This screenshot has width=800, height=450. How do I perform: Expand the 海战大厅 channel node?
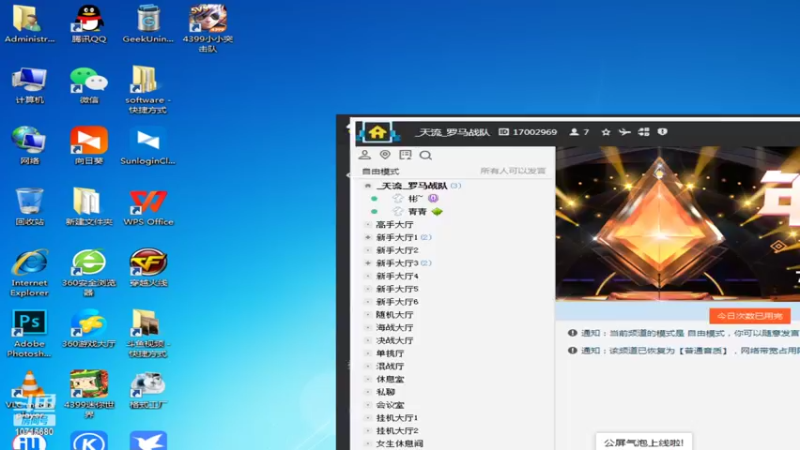click(368, 328)
